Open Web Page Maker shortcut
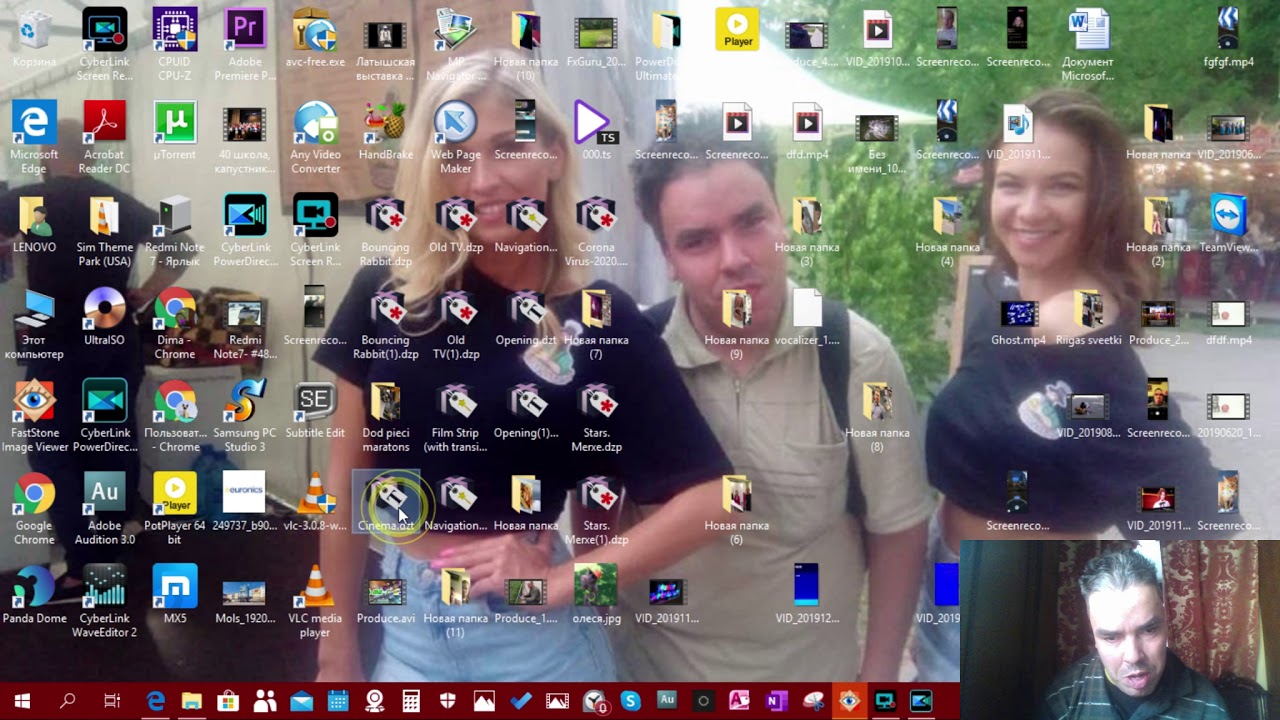The height and width of the screenshot is (720, 1280). [456, 137]
